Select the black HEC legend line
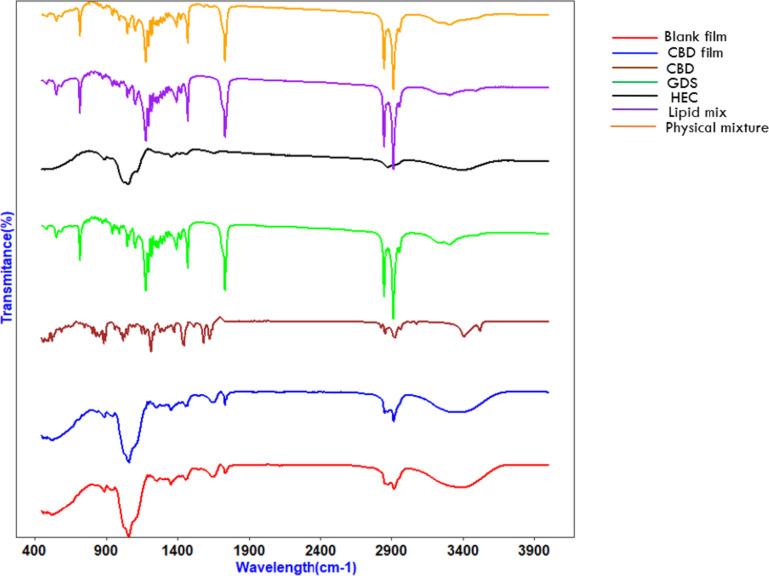This screenshot has width=769, height=576. pyautogui.click(x=634, y=96)
